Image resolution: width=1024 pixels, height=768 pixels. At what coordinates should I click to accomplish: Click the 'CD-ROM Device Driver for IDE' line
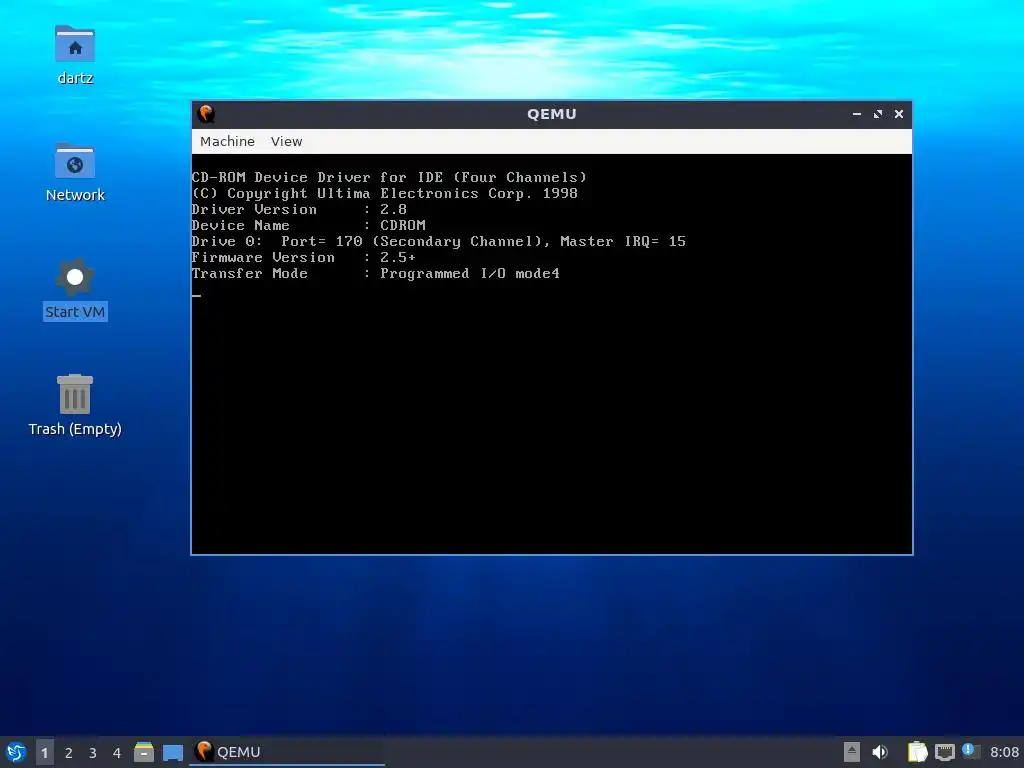click(389, 178)
